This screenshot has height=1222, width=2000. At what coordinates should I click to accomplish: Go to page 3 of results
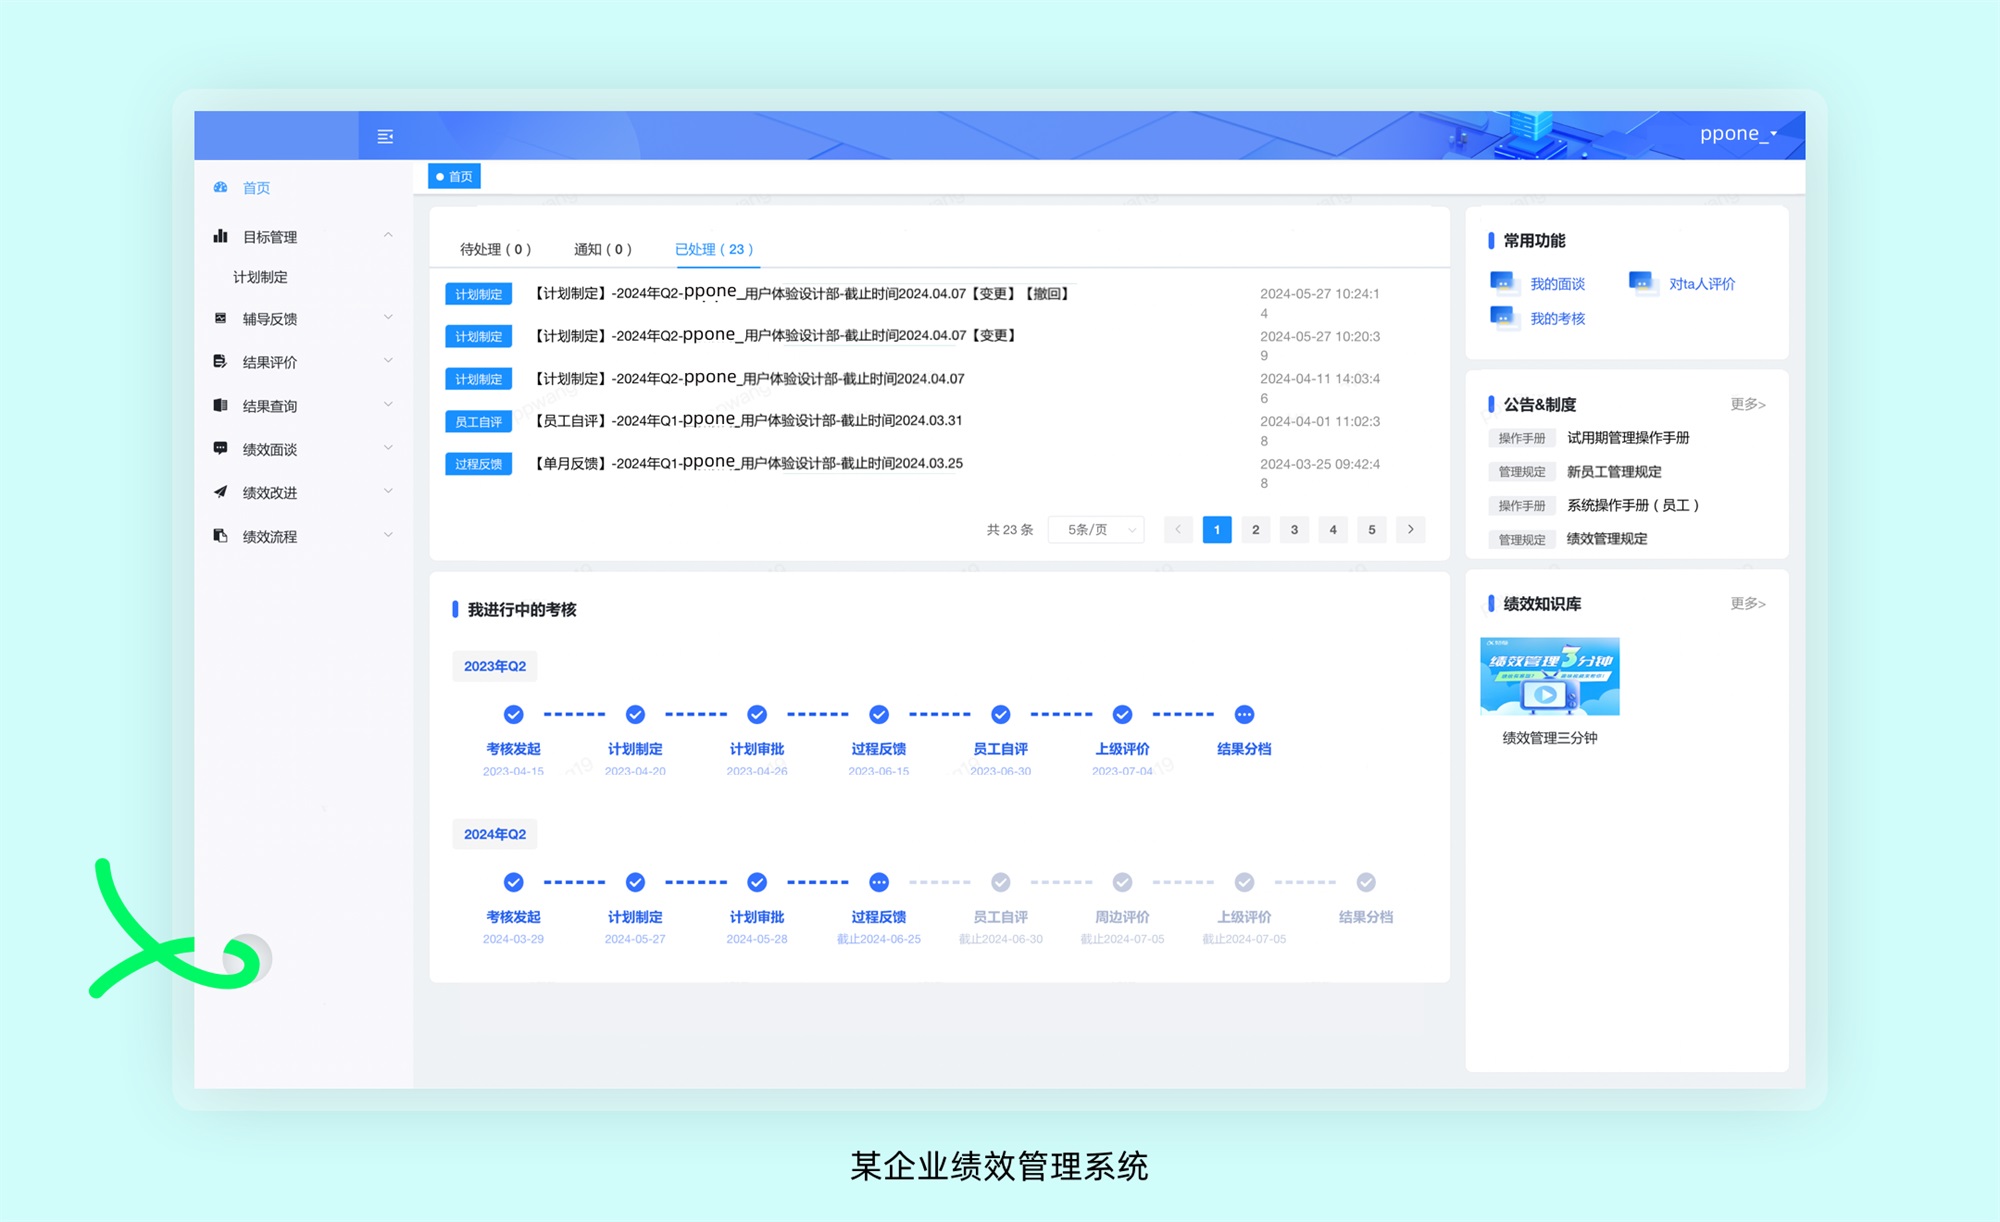[x=1294, y=529]
